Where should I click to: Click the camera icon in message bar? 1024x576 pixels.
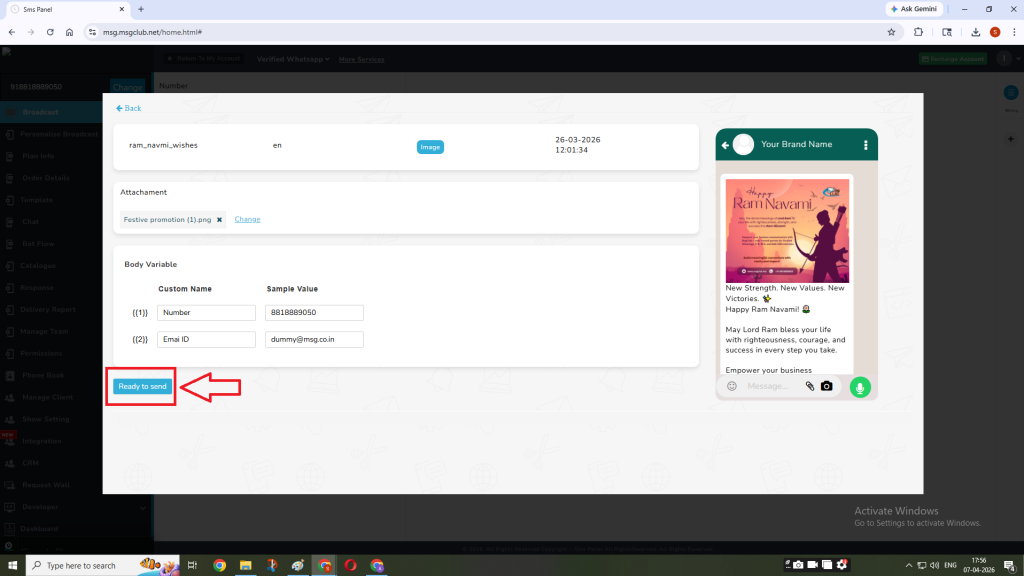[827, 386]
